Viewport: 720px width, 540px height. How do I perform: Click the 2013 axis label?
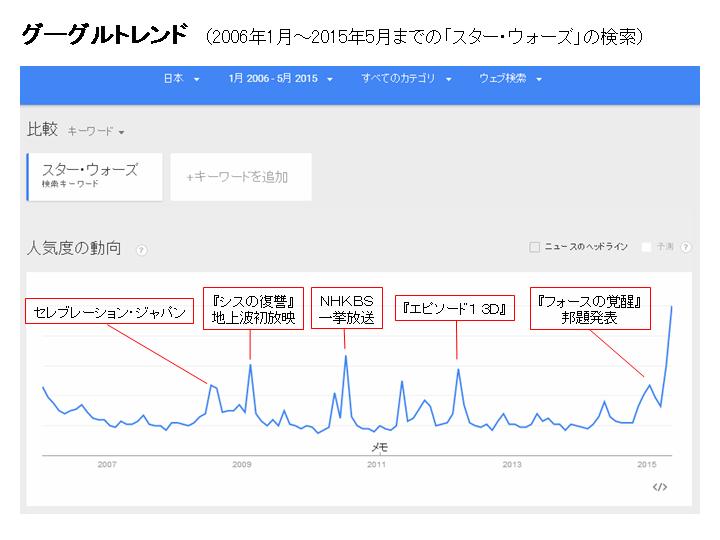(x=512, y=464)
